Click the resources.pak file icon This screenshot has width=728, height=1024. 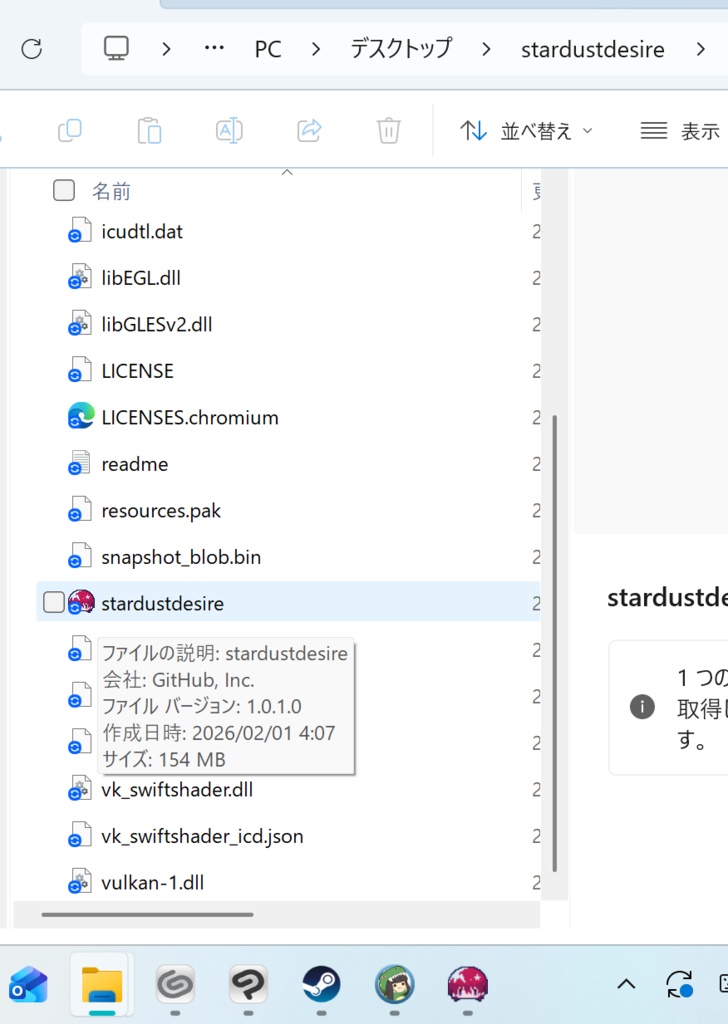(x=80, y=509)
